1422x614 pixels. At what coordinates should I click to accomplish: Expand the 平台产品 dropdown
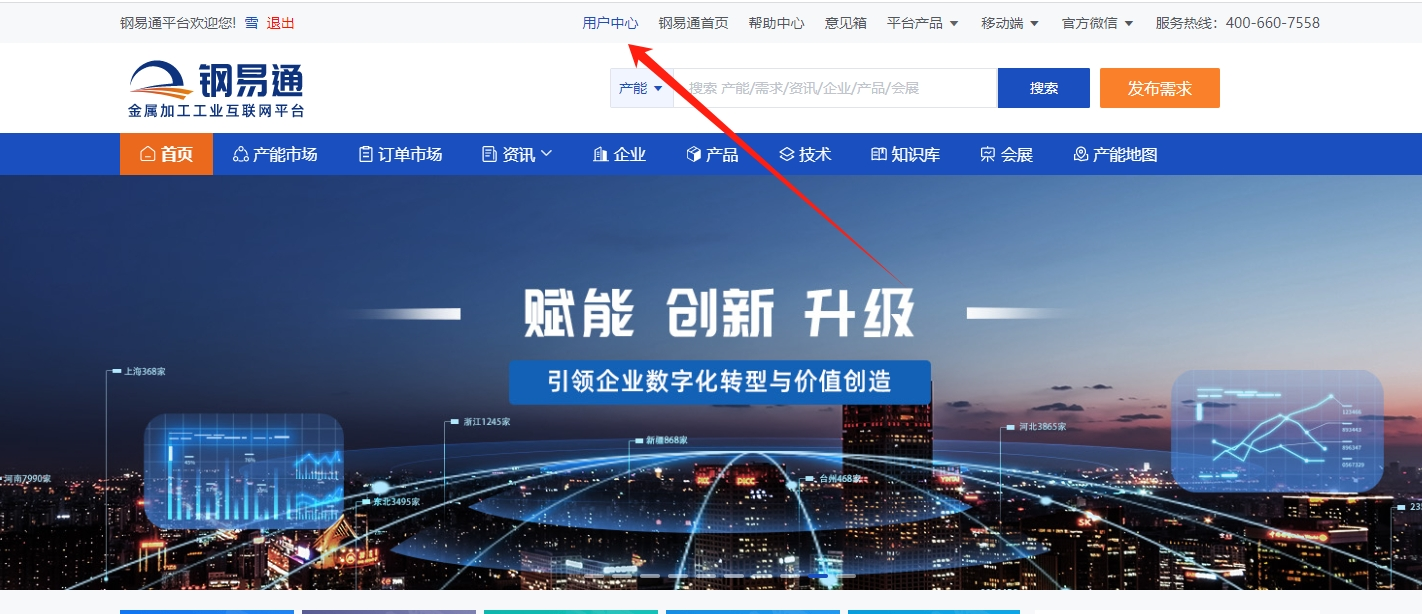(x=923, y=23)
